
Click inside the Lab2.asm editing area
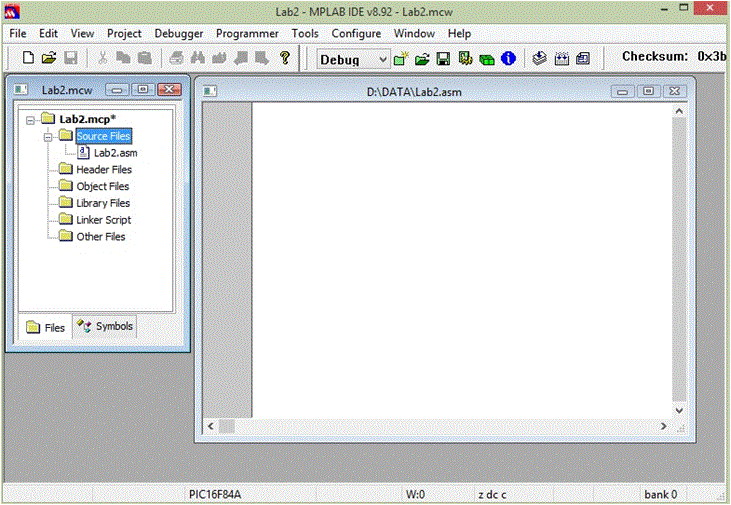tap(462, 260)
